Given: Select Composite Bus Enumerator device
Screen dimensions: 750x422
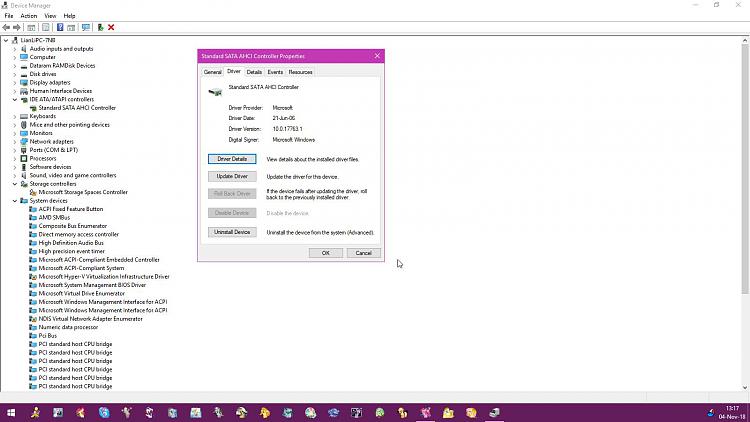Looking at the screenshot, I should coord(73,226).
